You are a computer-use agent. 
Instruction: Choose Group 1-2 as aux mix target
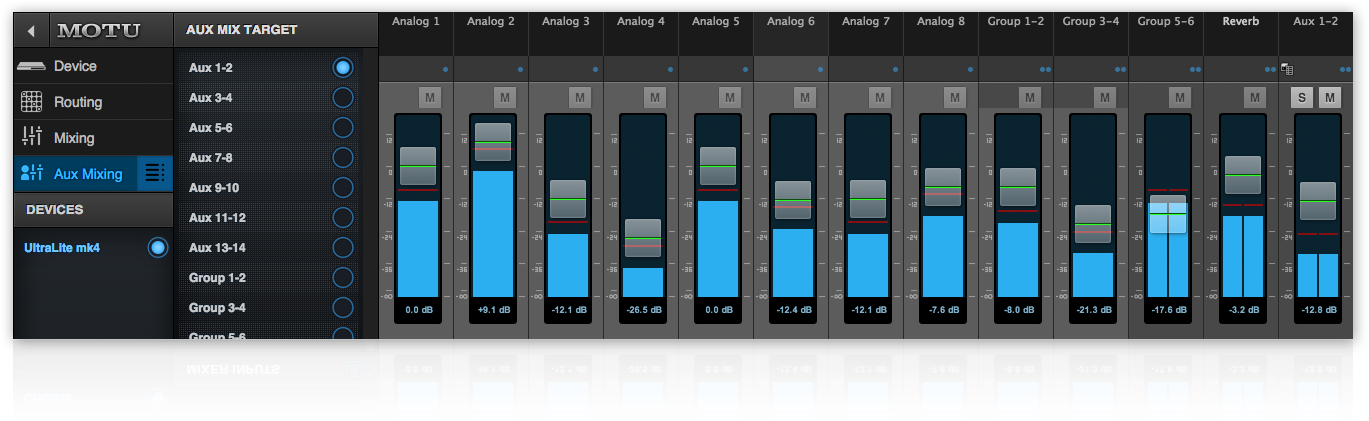[343, 278]
